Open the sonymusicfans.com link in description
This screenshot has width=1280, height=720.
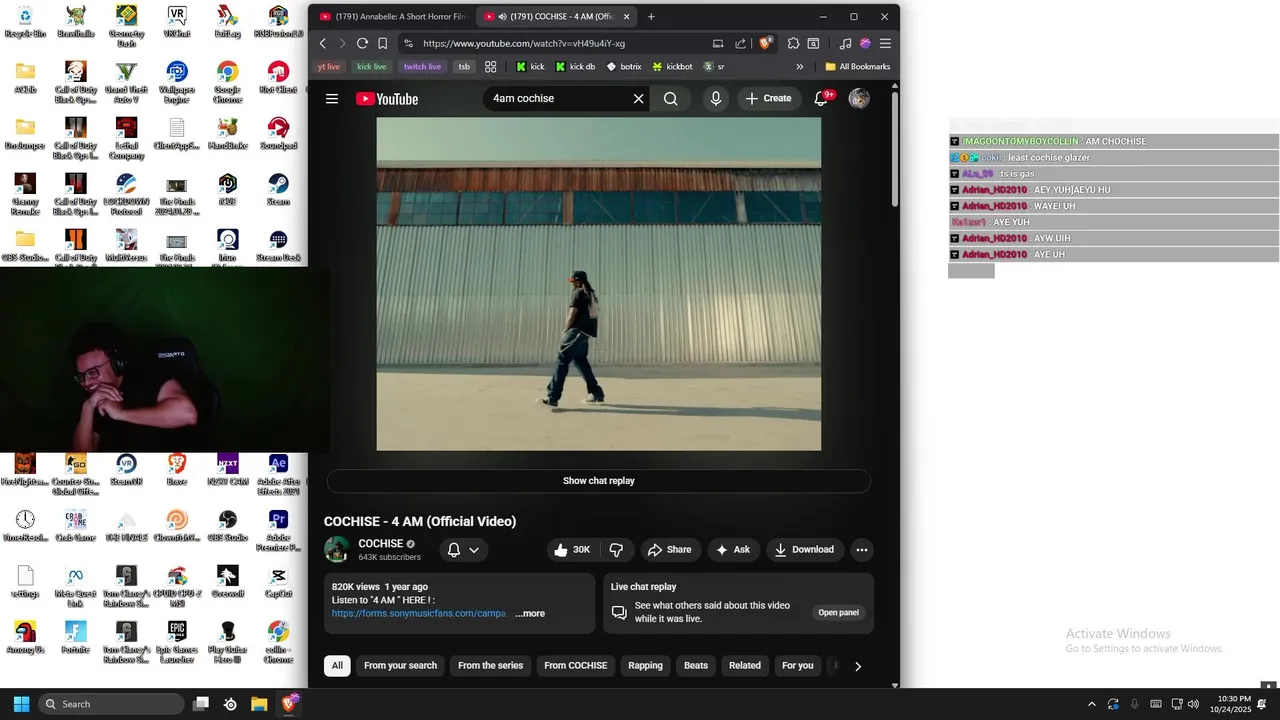point(419,614)
